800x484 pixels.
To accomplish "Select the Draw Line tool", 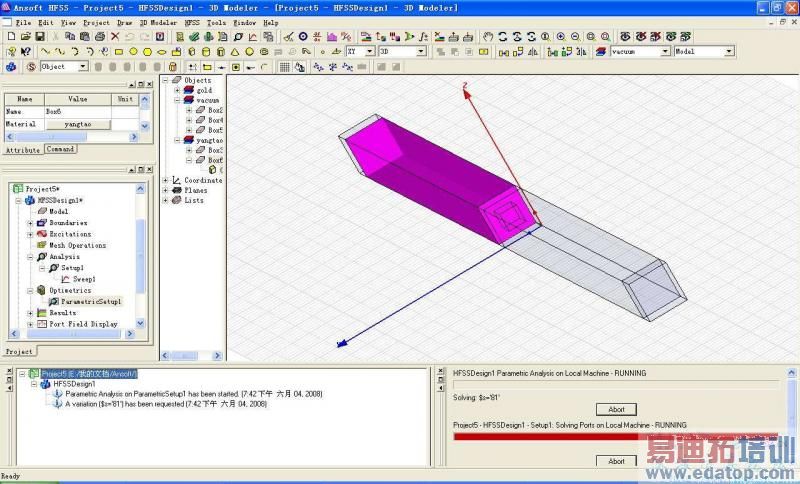I will (x=45, y=52).
